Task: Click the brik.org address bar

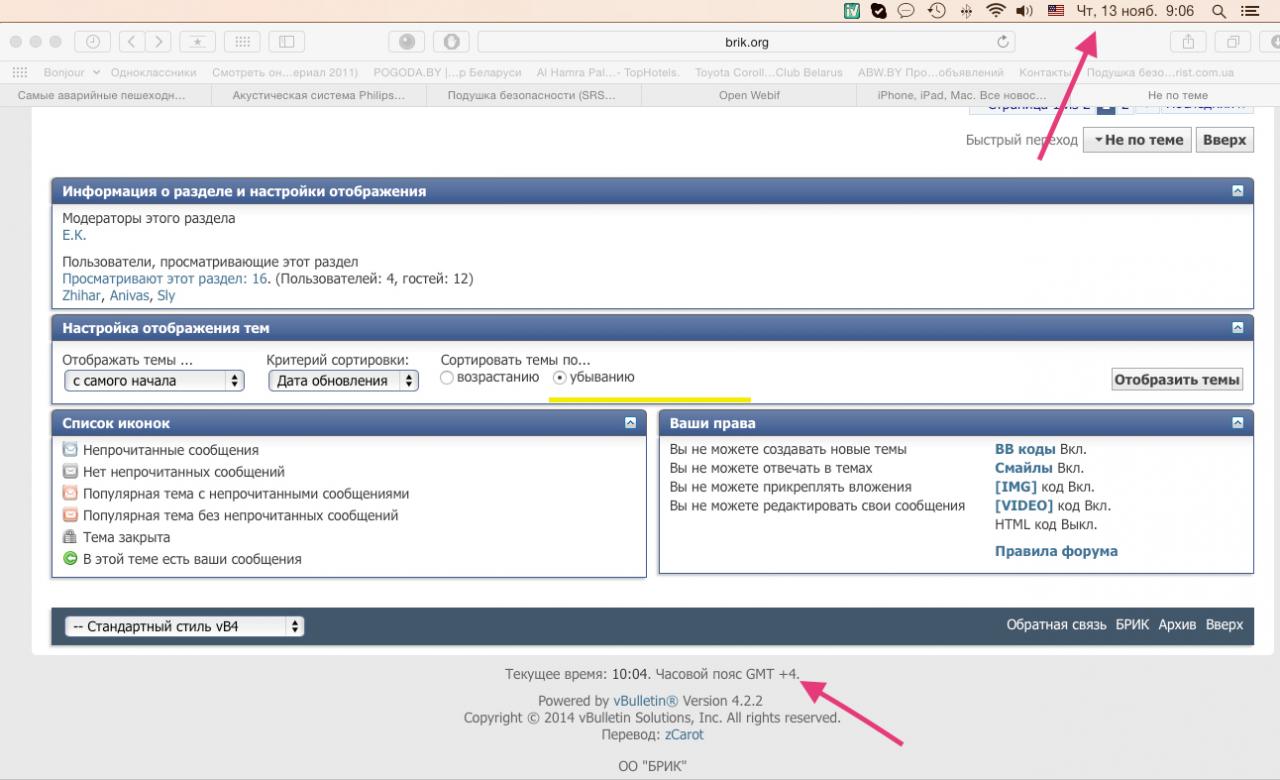Action: (746, 42)
